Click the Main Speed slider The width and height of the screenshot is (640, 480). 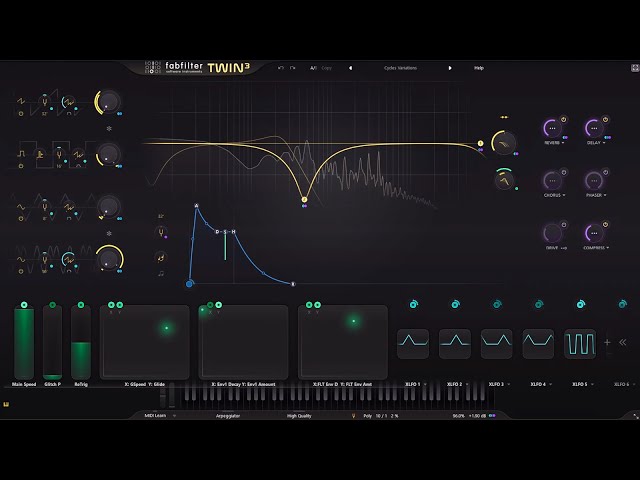click(24, 342)
